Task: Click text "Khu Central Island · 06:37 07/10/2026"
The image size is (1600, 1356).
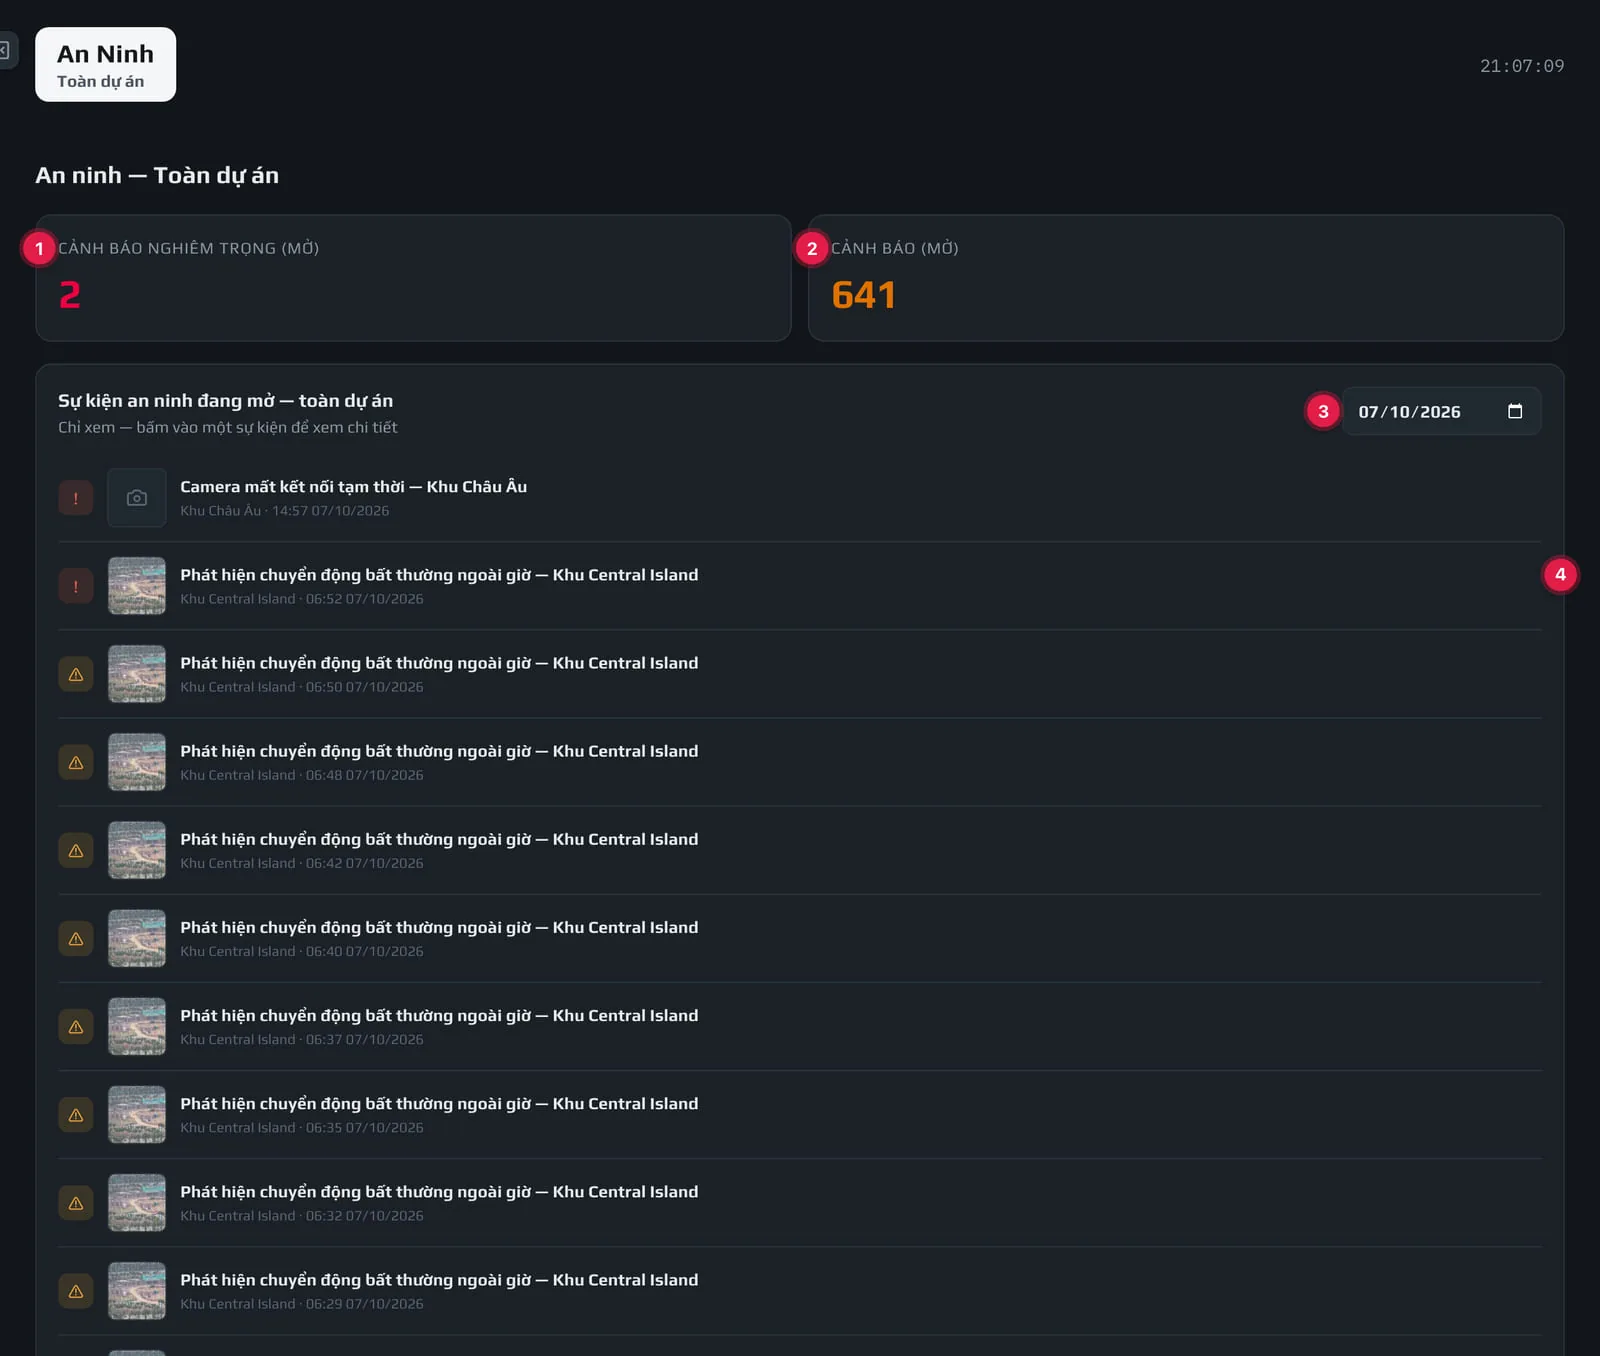Action: 302,1039
